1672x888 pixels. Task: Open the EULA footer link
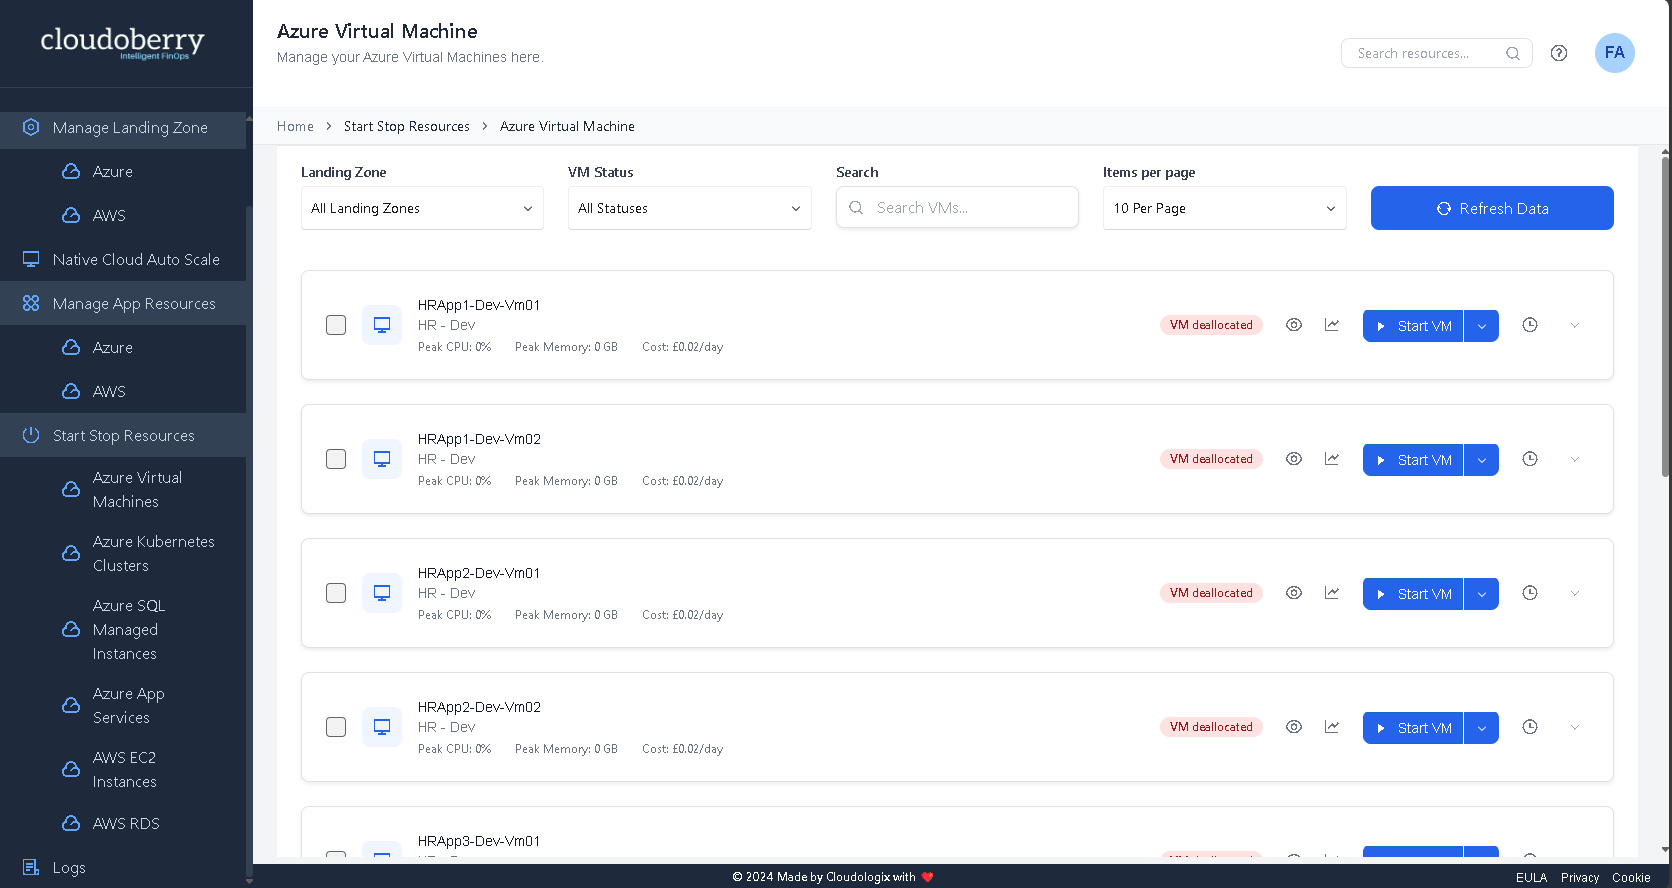[x=1531, y=877]
